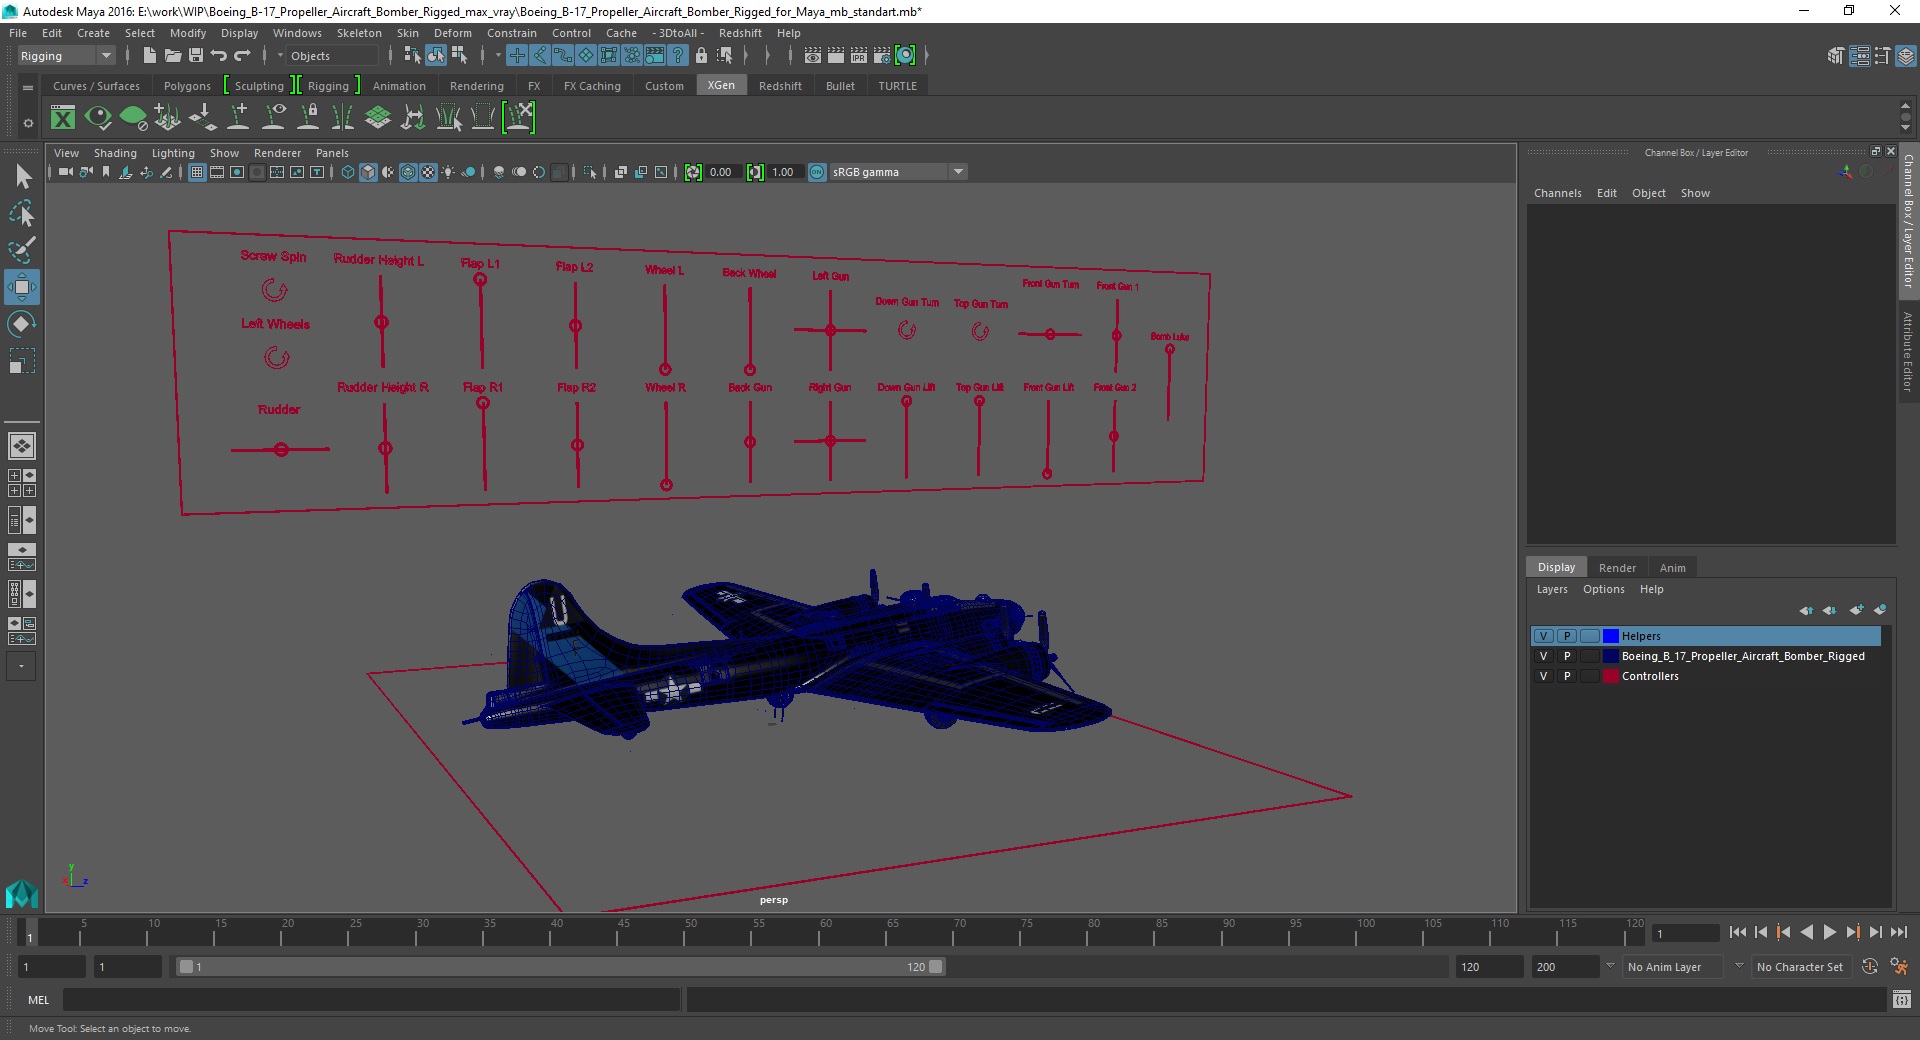The height and width of the screenshot is (1040, 1920).
Task: Save the current scene
Action: 196,56
